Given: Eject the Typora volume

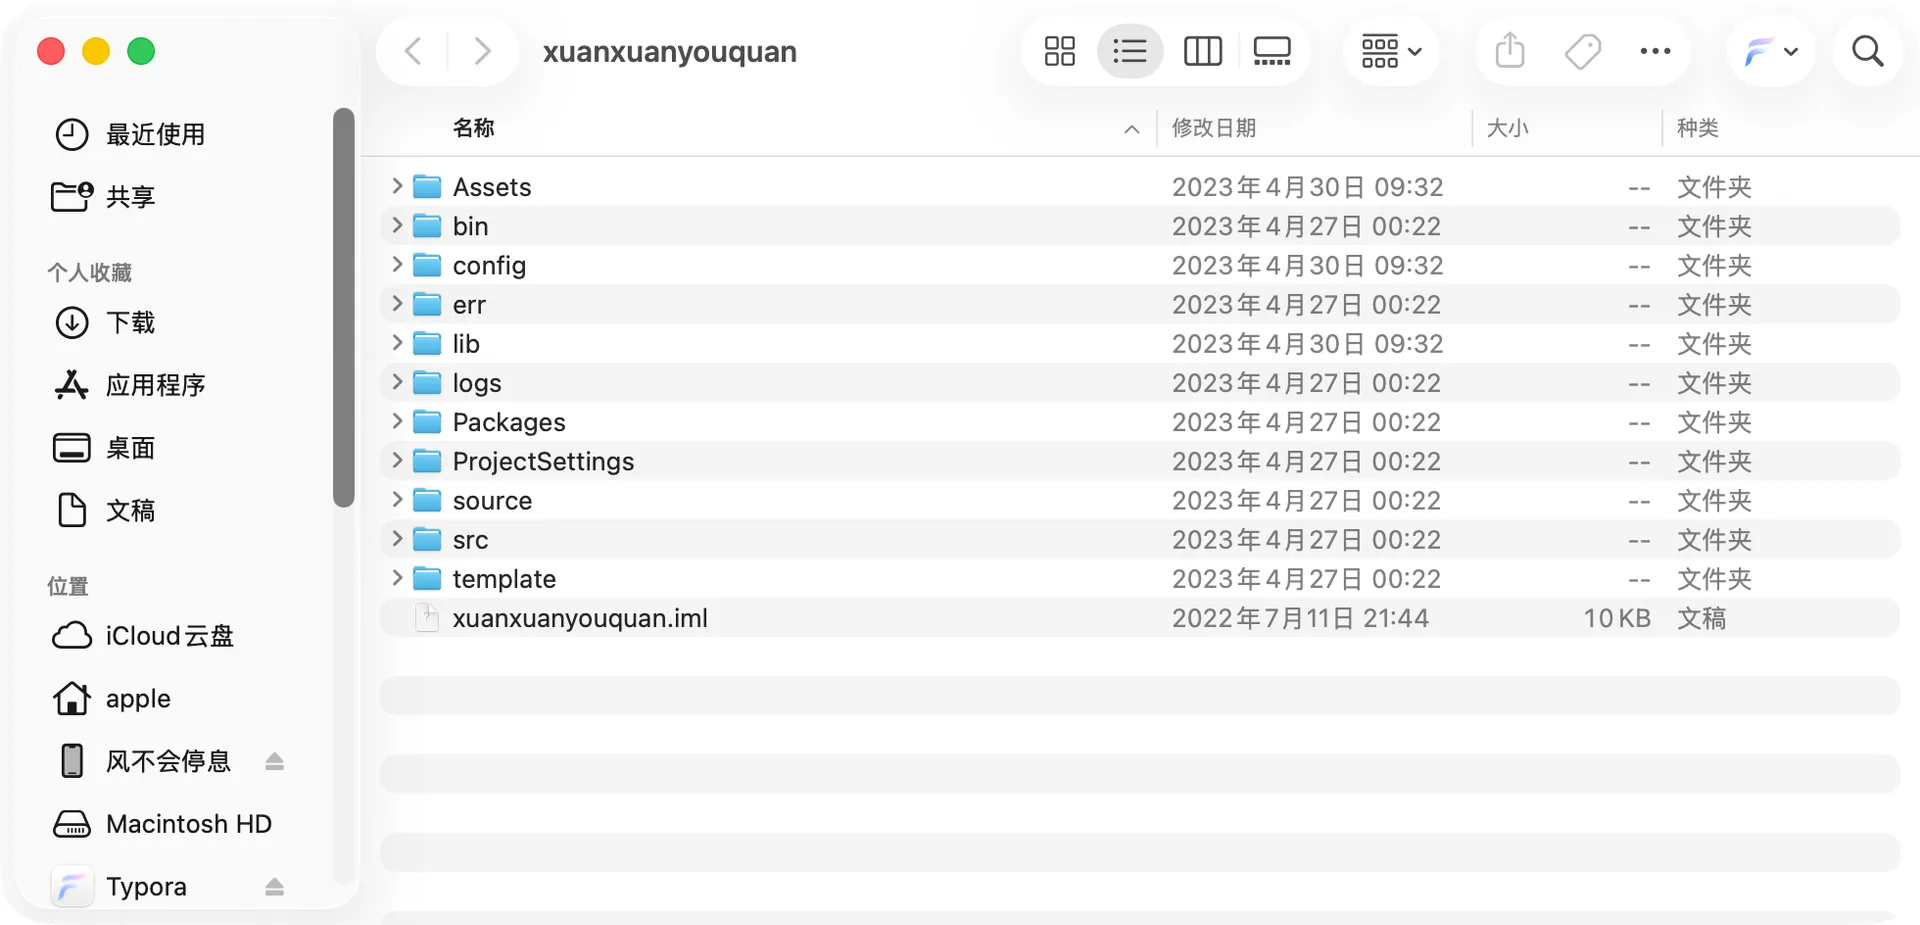Looking at the screenshot, I should (275, 887).
